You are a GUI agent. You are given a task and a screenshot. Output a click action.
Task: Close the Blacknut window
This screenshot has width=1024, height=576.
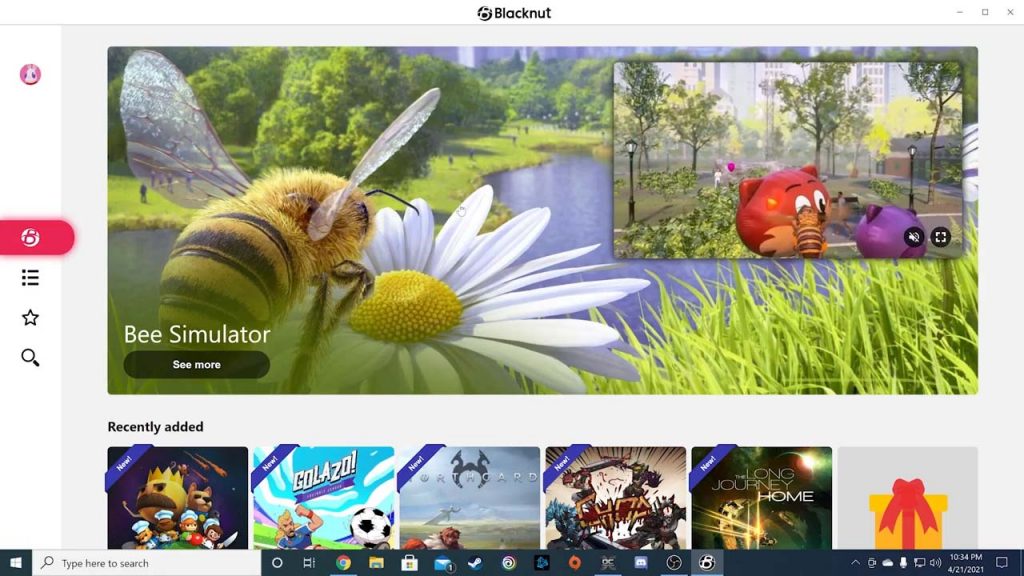[1010, 12]
